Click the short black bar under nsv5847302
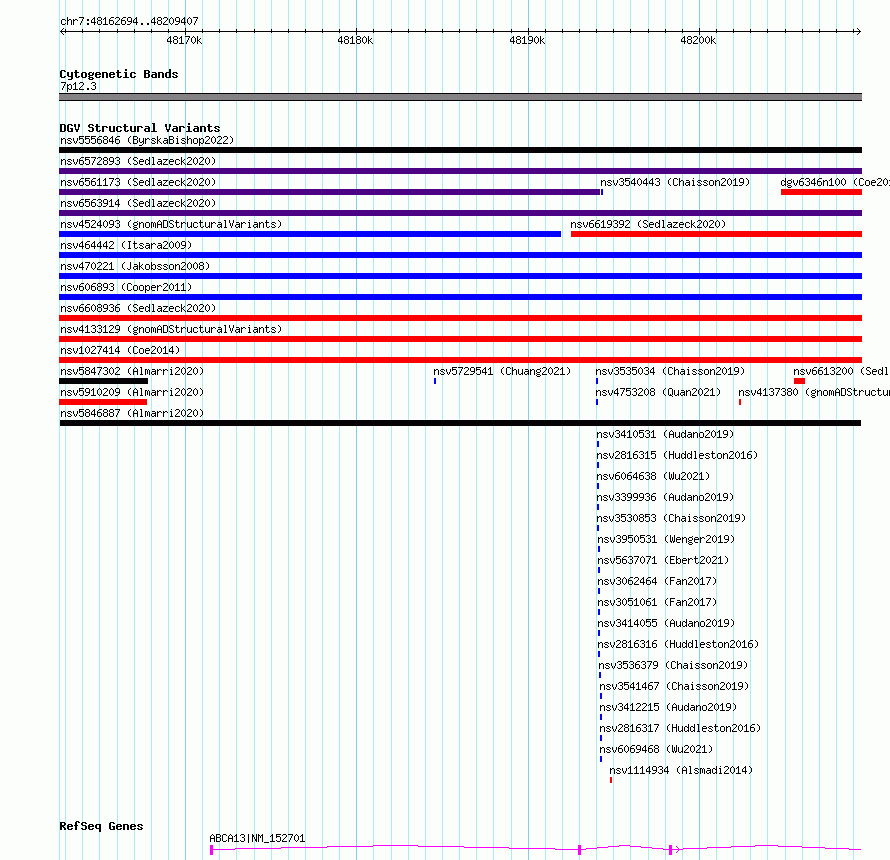The image size is (890, 860). coord(103,381)
